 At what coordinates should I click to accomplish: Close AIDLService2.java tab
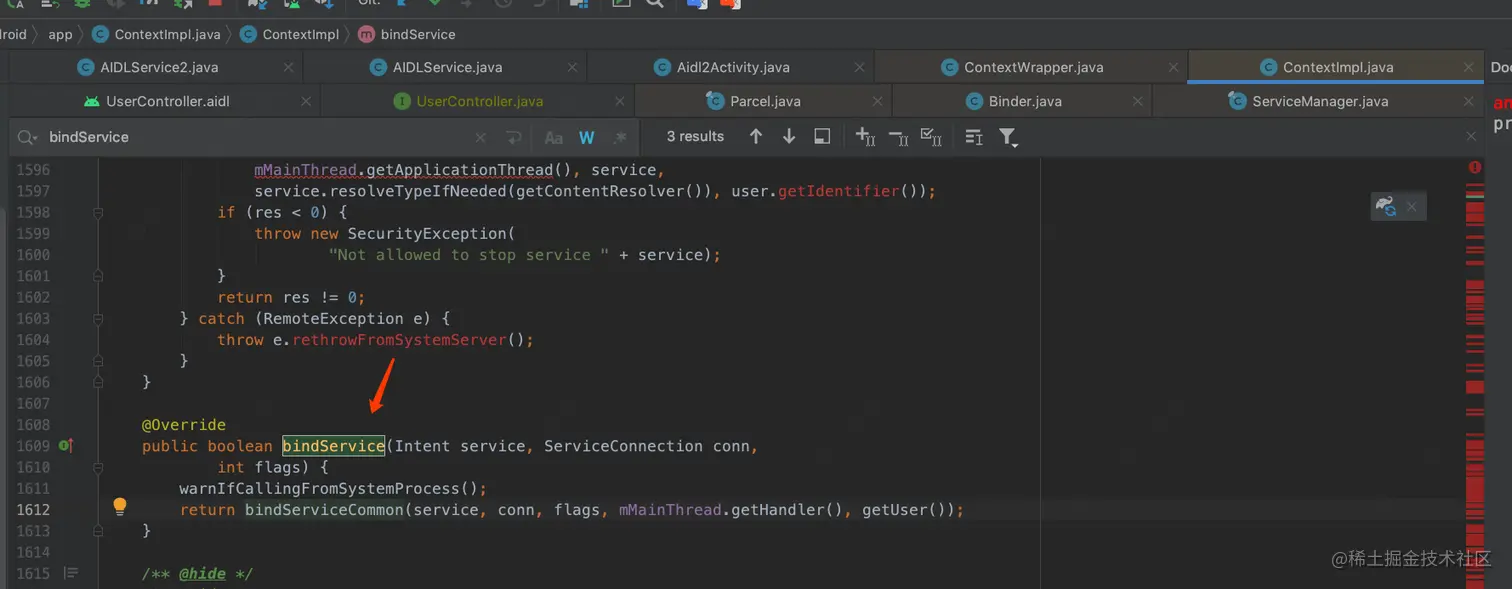[288, 68]
